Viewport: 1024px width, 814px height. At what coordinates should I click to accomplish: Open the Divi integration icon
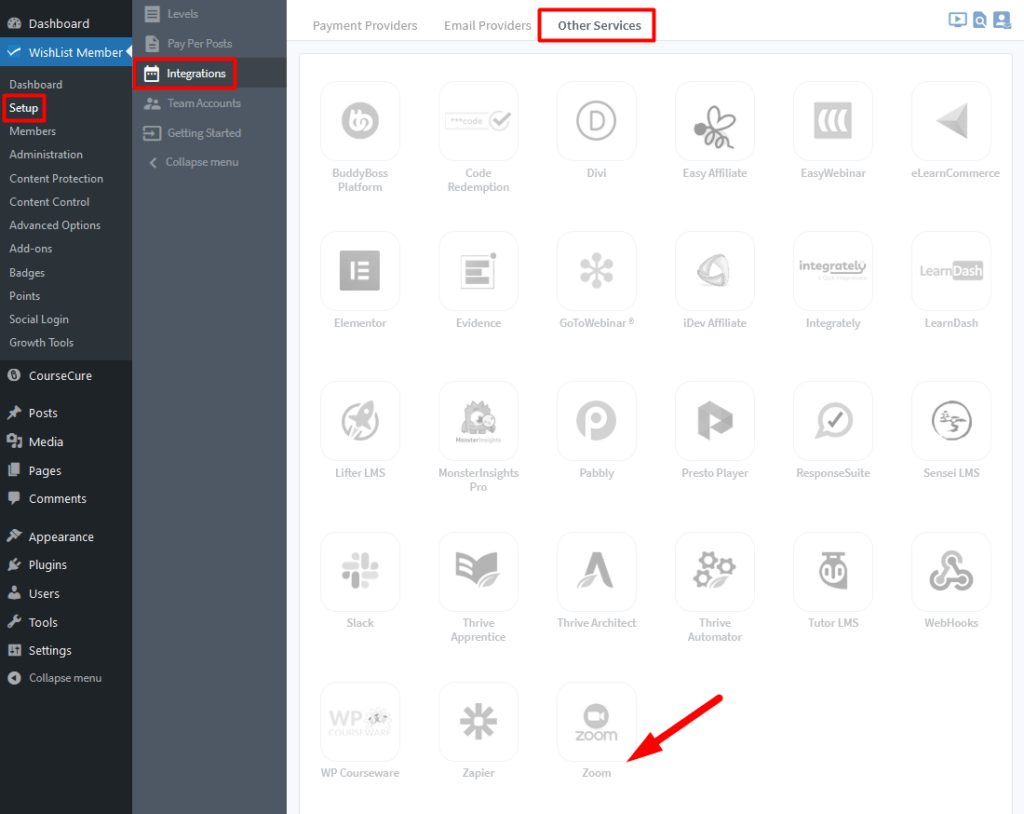tap(596, 121)
